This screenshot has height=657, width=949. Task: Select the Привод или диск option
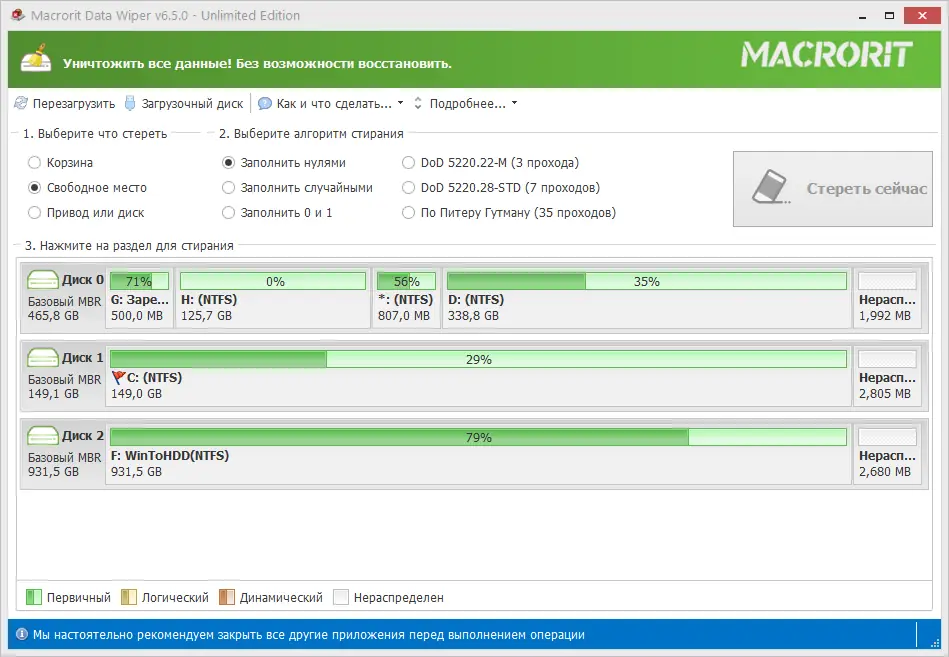click(34, 213)
